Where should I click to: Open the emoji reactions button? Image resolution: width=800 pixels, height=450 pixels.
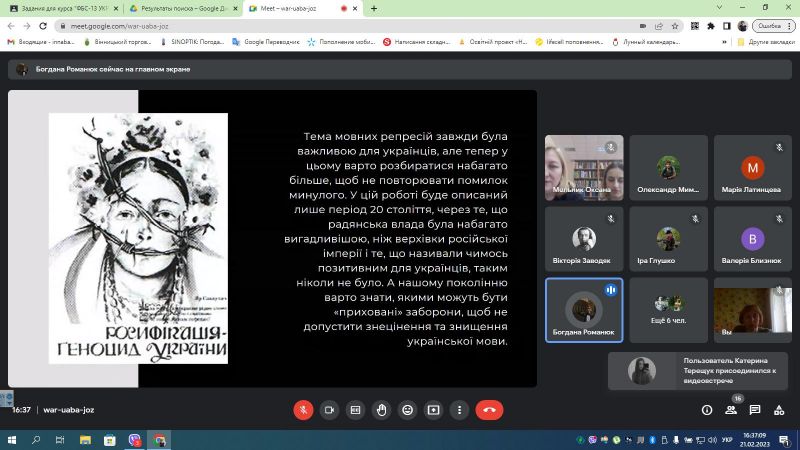(x=407, y=410)
